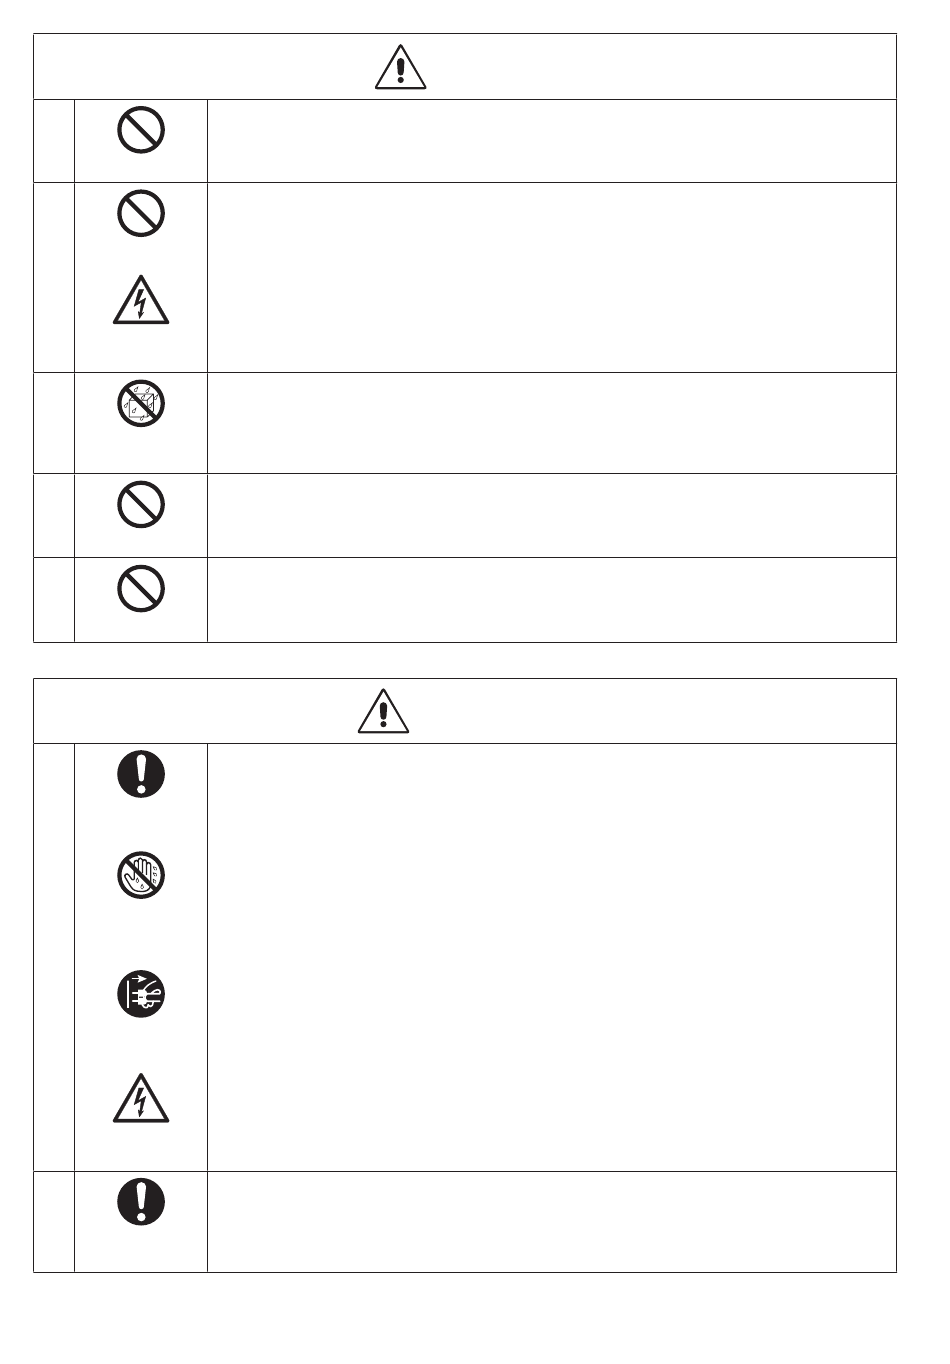Click the electric shock triangle in the first table
The image size is (950, 1364).
click(x=141, y=300)
